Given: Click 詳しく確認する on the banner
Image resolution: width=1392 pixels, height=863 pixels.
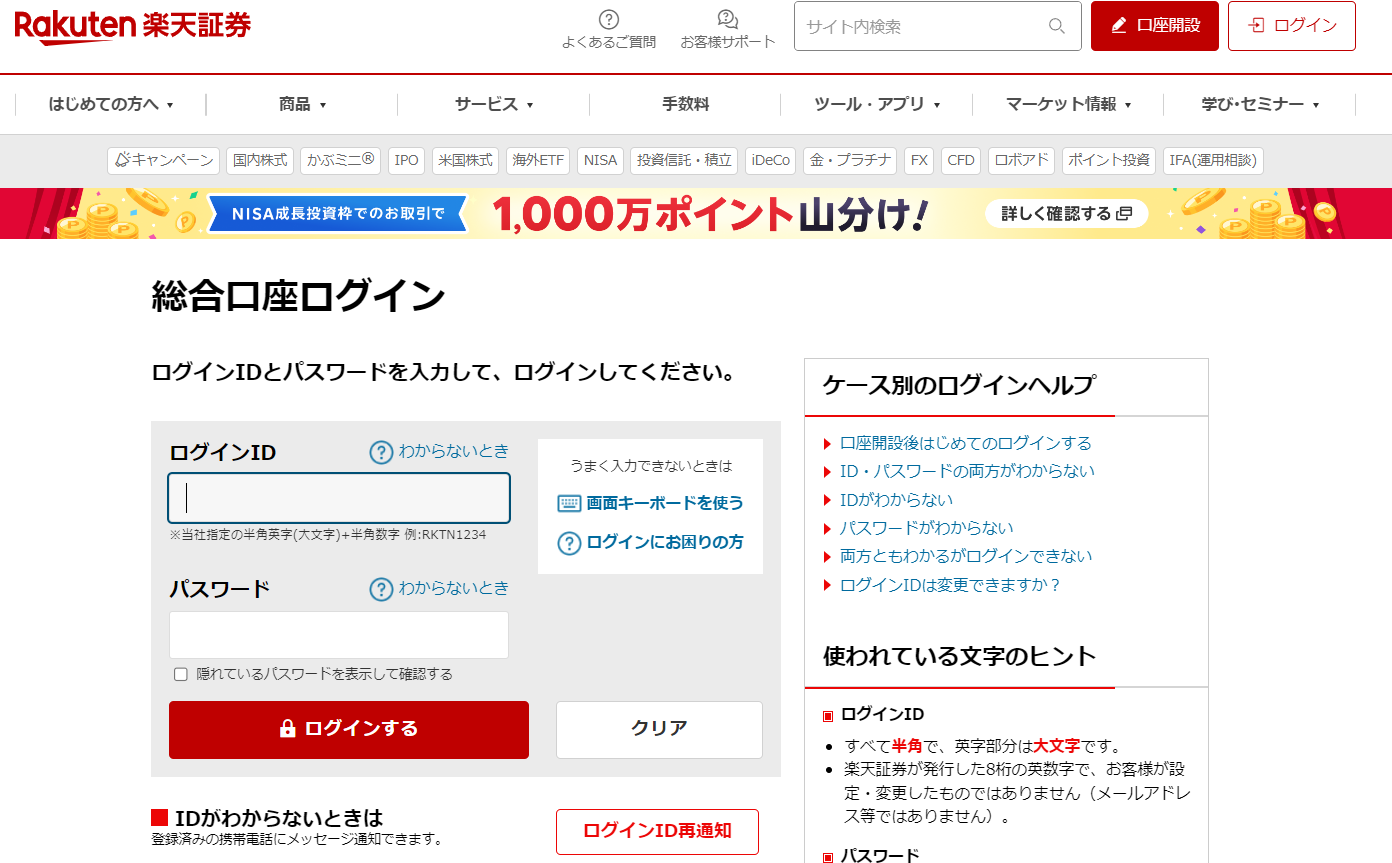Looking at the screenshot, I should click(1066, 214).
